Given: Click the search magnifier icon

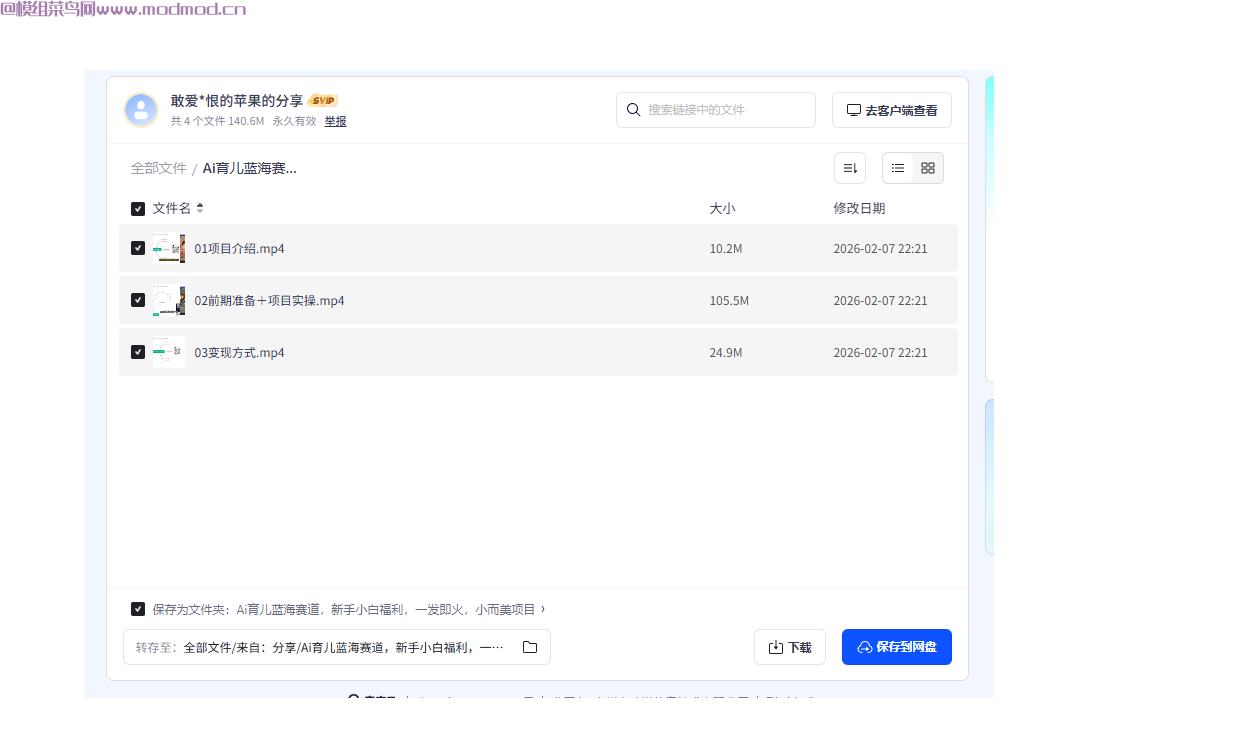Looking at the screenshot, I should (633, 110).
